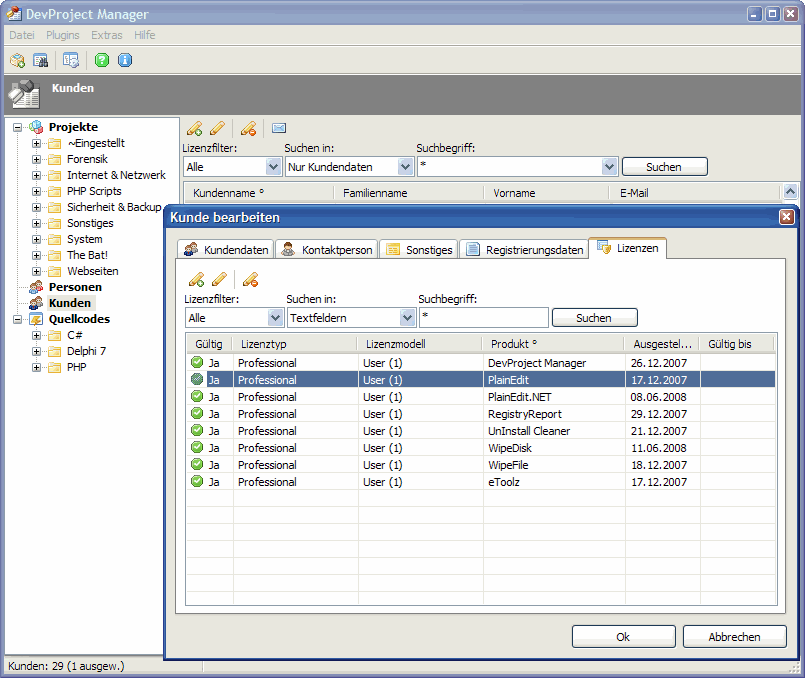Select the Kunden tree item
This screenshot has width=805, height=678.
[x=70, y=303]
